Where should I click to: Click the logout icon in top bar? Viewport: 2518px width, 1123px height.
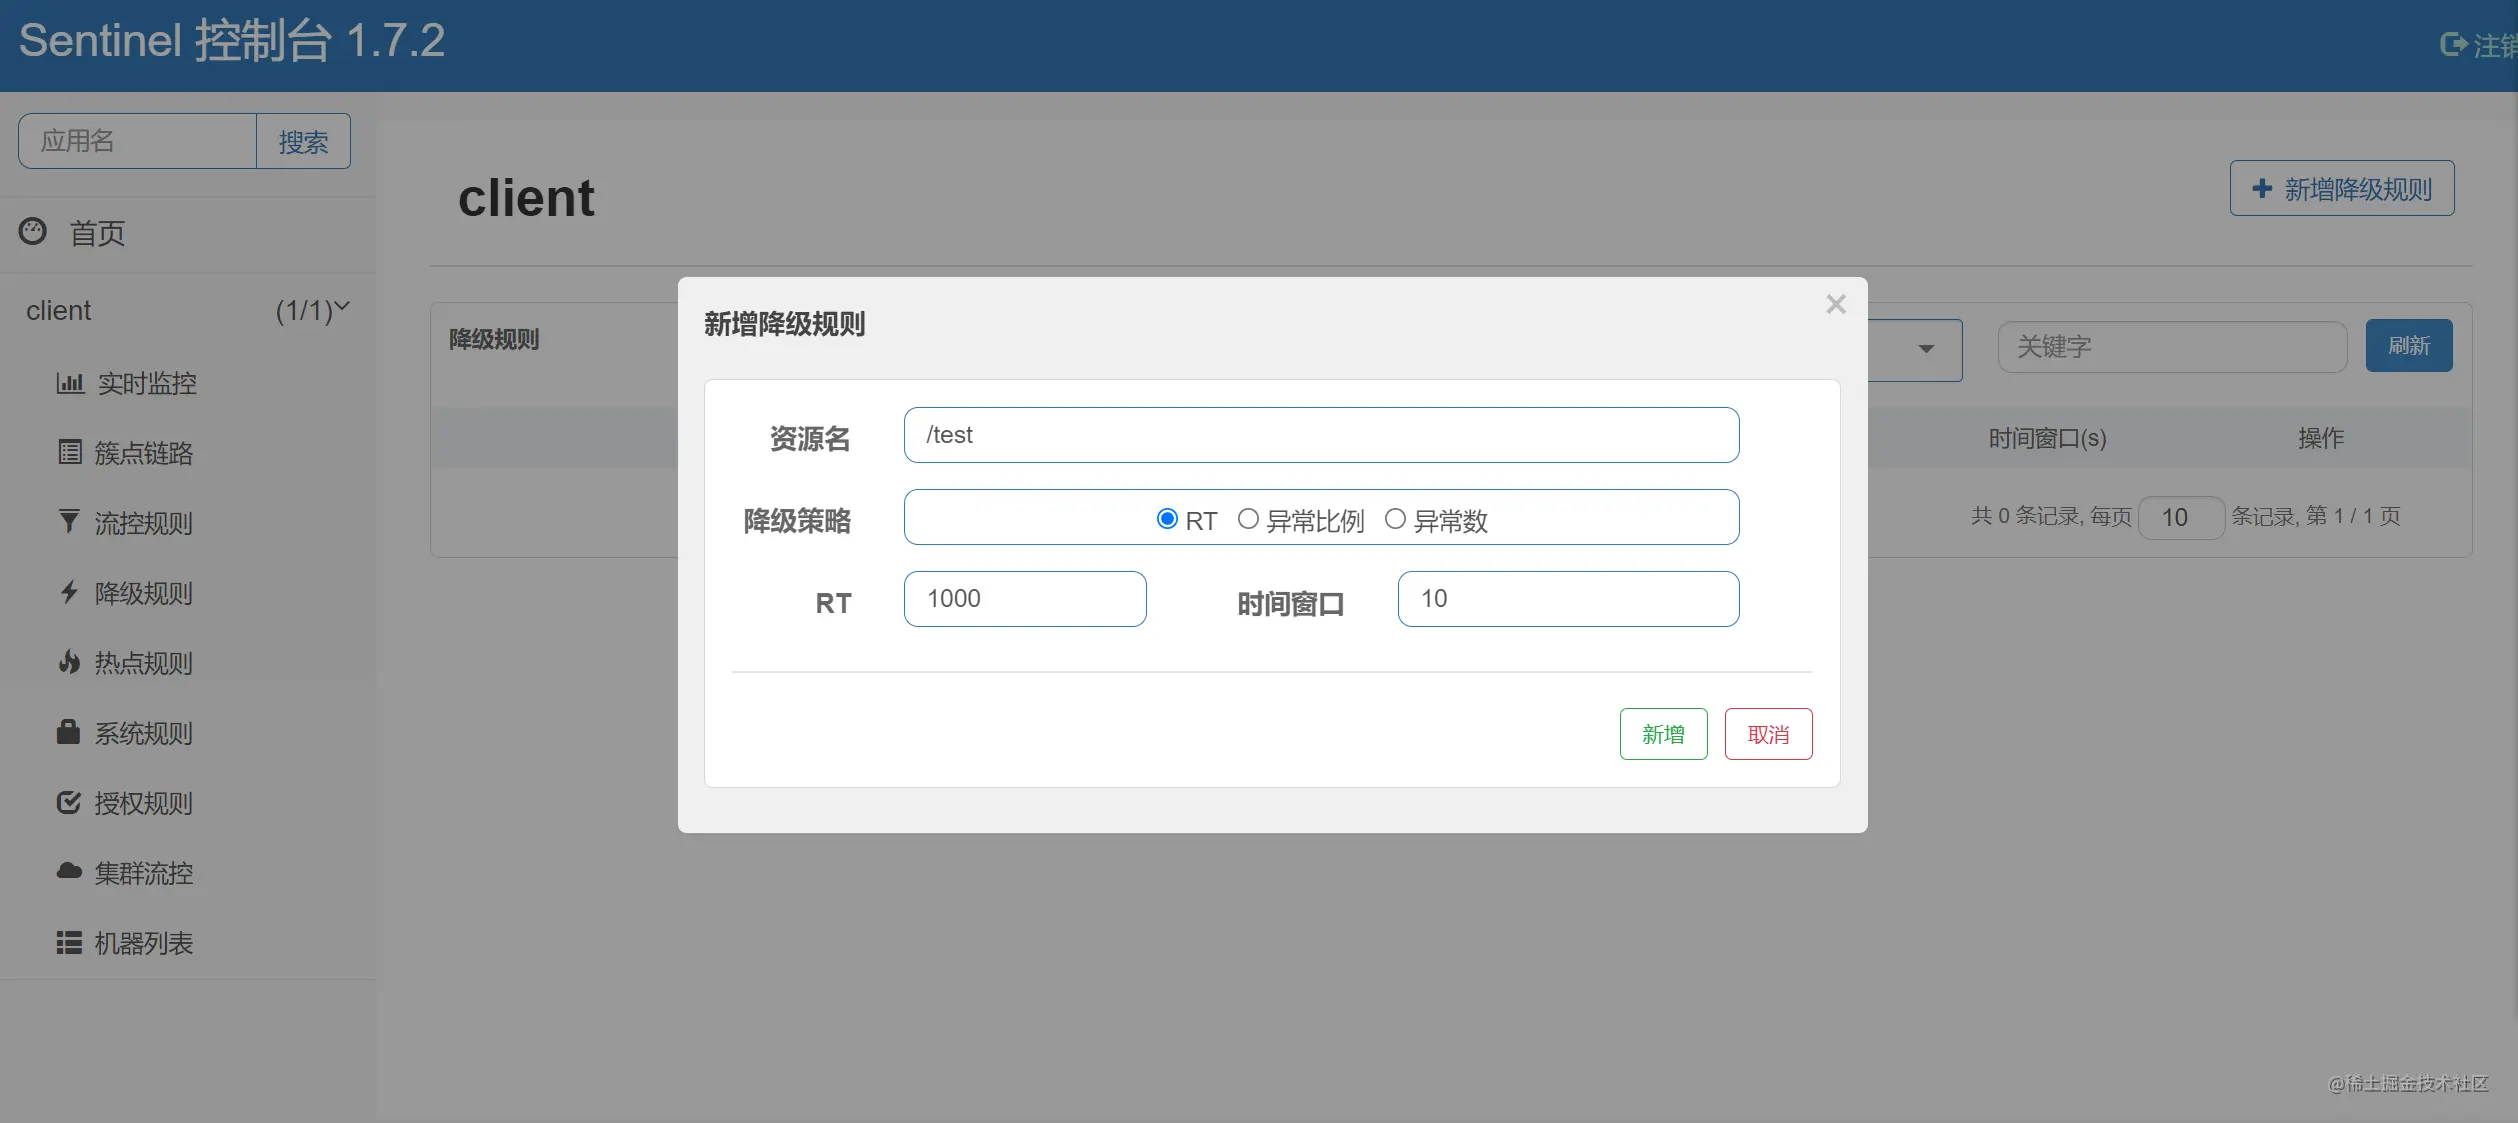point(2454,45)
